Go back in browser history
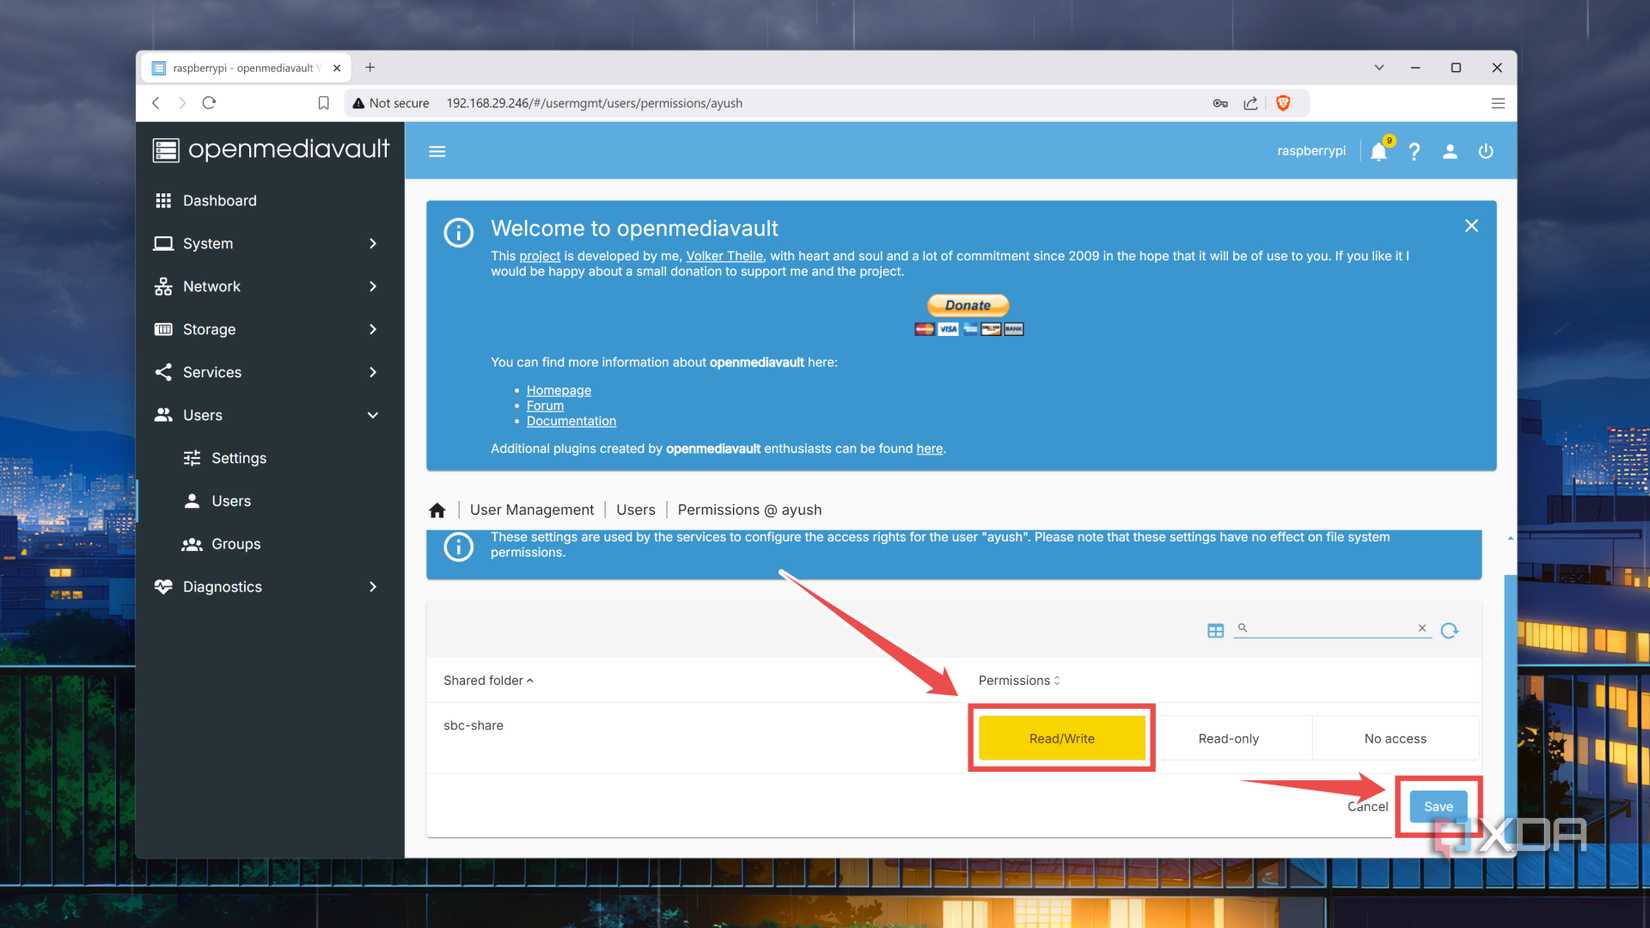The width and height of the screenshot is (1650, 928). click(x=156, y=103)
